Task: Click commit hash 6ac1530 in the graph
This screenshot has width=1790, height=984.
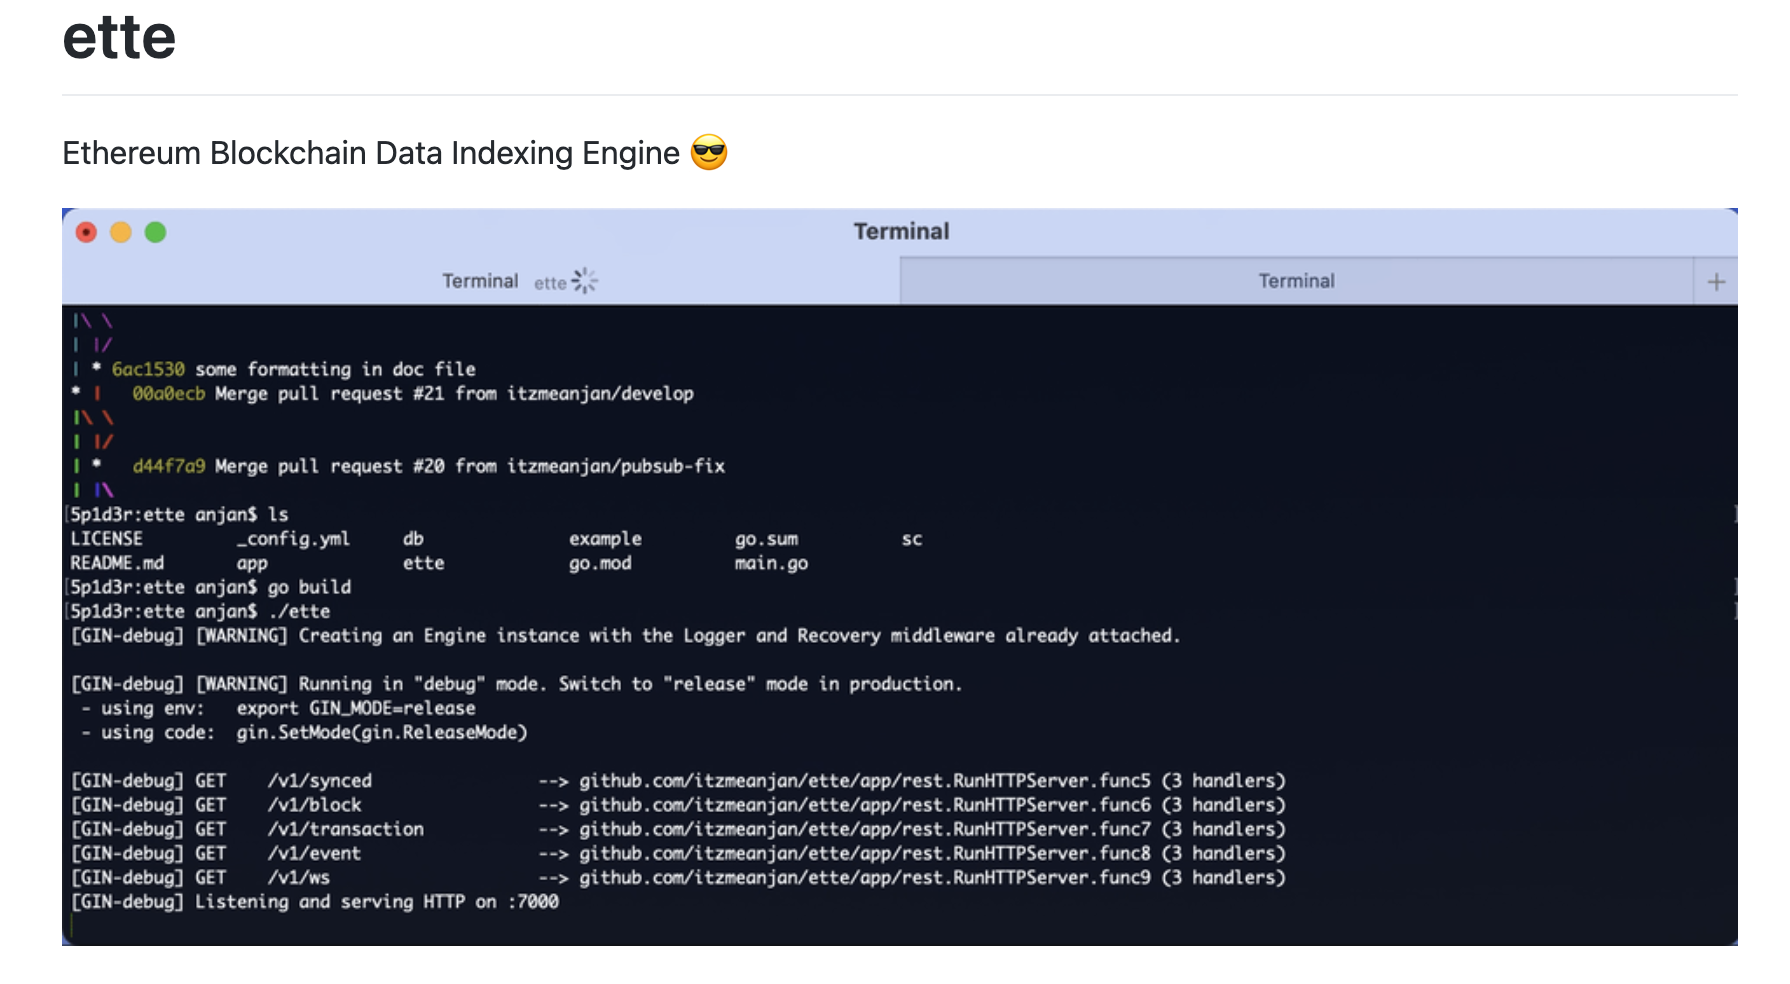Action: pos(147,369)
